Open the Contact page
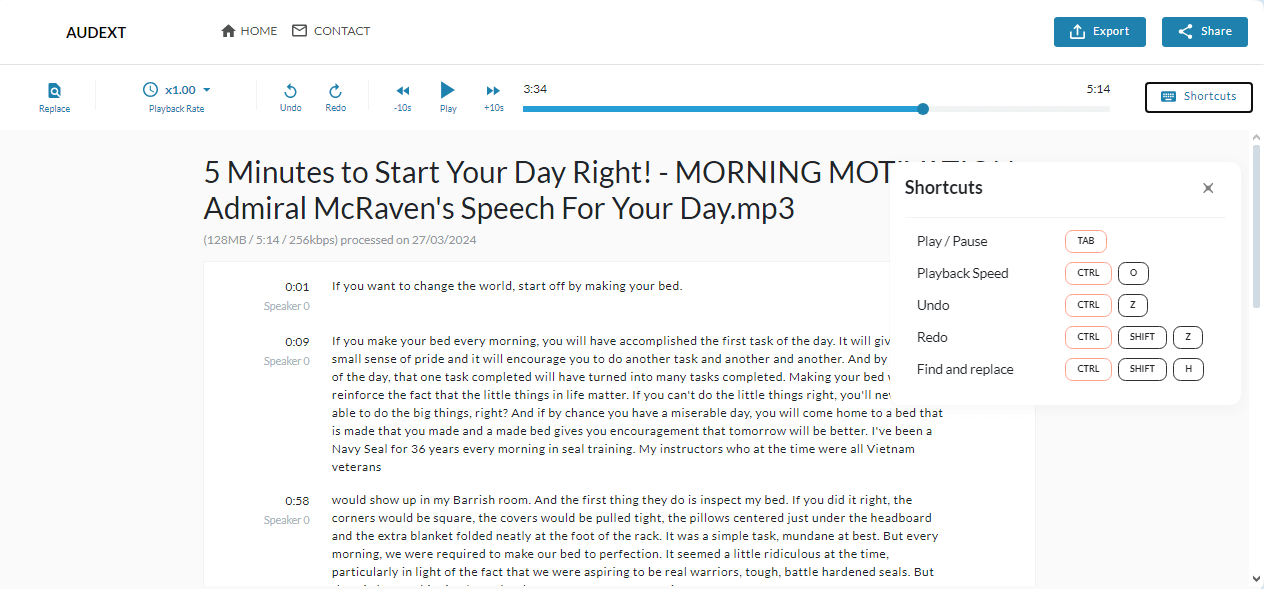Screen dimensions: 1264x589 pos(331,31)
